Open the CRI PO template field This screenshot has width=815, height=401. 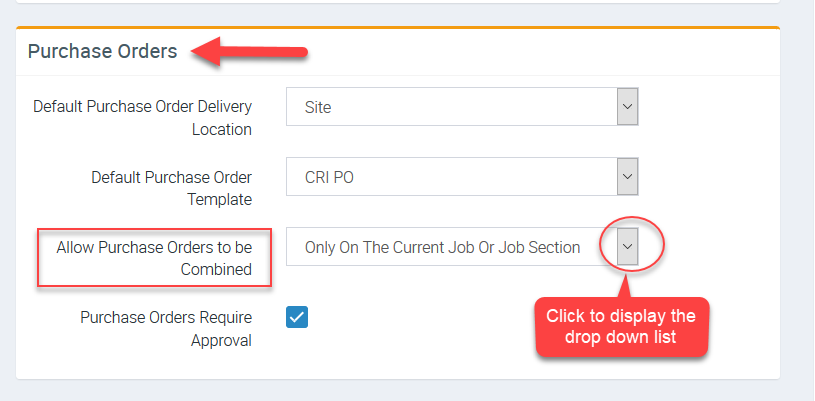[450, 177]
